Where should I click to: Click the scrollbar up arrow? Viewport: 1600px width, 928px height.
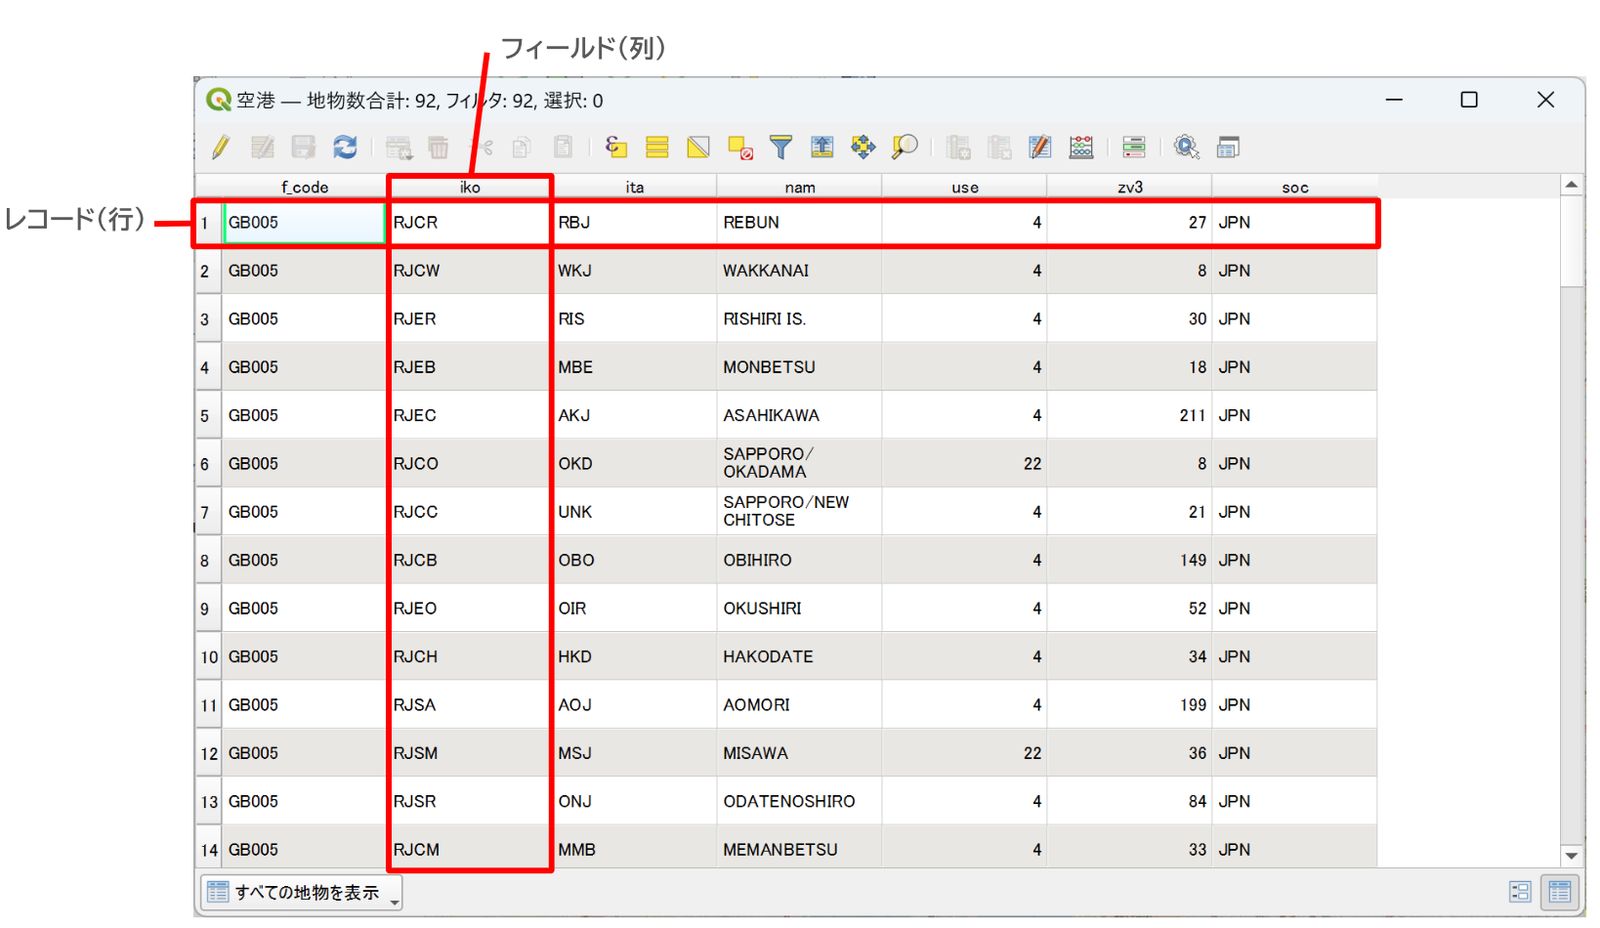pos(1571,185)
